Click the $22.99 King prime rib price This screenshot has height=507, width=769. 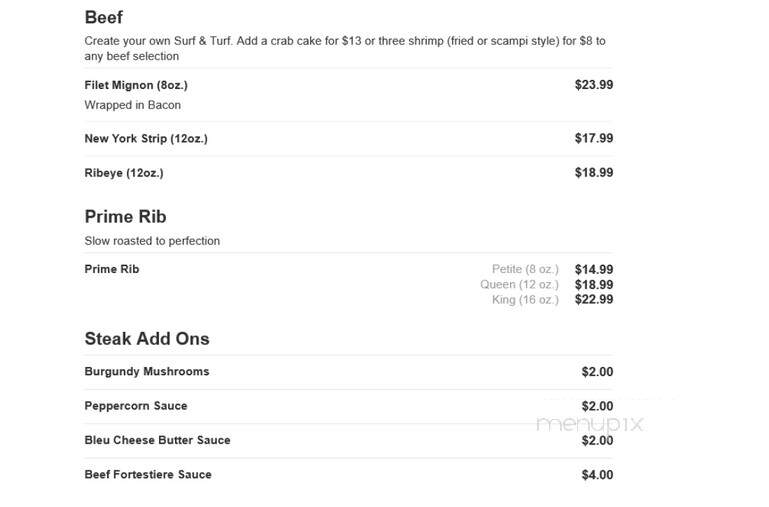[594, 300]
